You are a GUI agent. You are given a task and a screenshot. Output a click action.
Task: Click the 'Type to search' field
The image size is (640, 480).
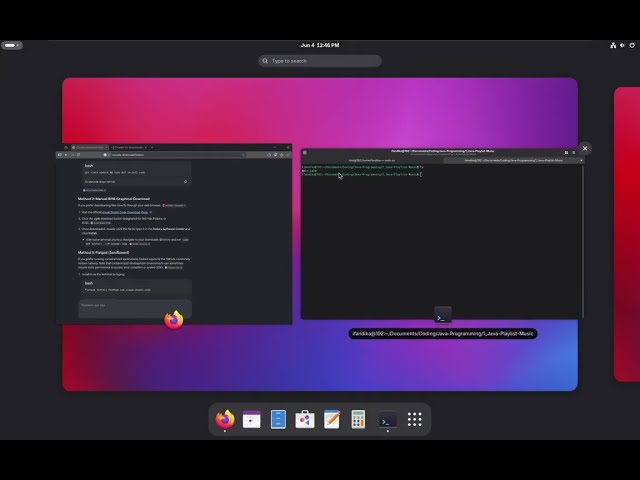320,61
